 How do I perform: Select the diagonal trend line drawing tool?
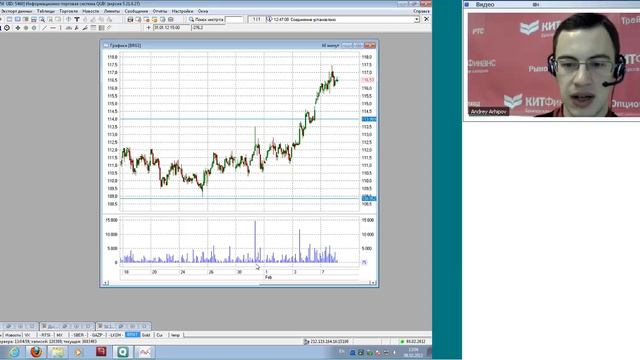click(44, 28)
